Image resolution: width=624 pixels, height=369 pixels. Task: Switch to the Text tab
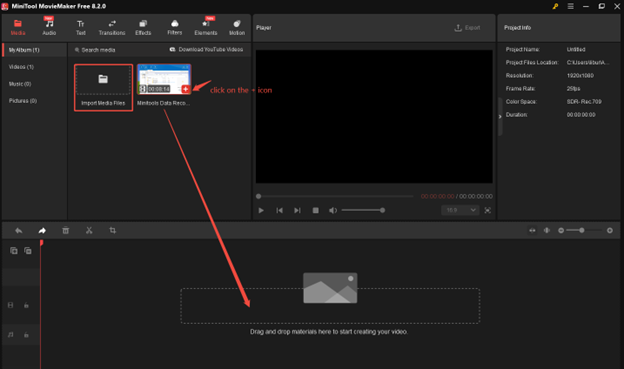80,27
